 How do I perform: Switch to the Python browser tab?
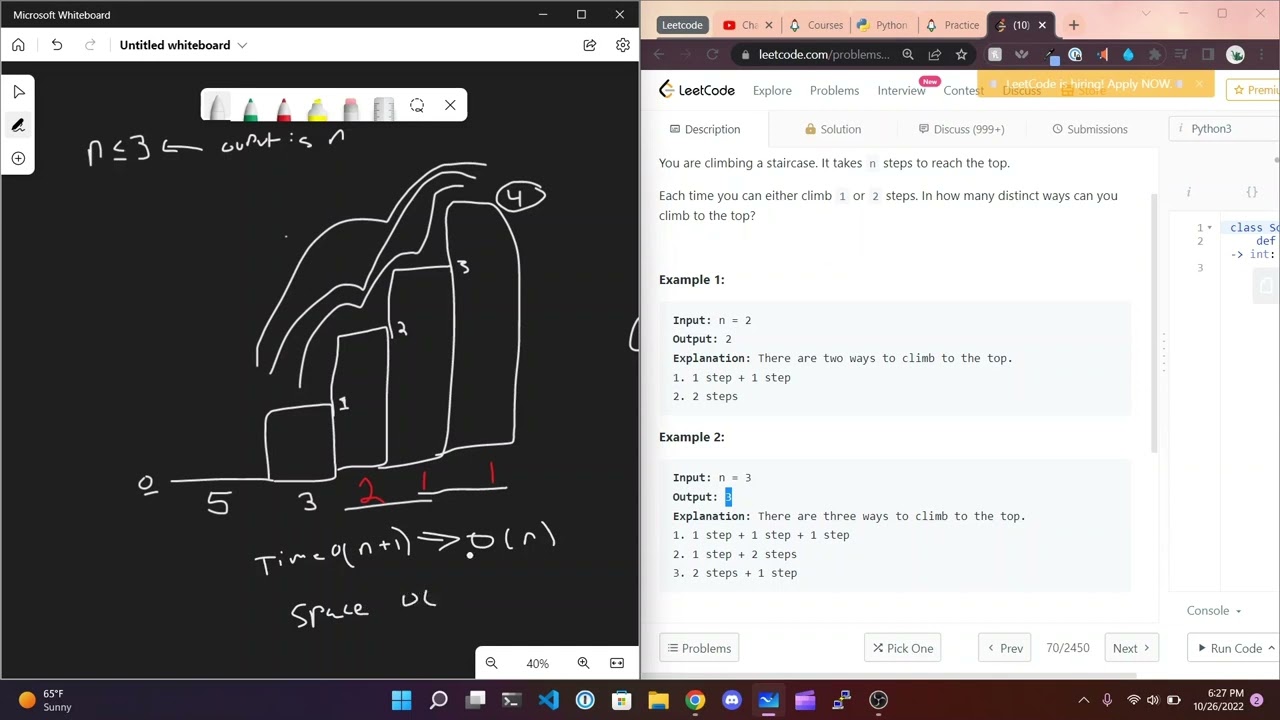point(884,25)
